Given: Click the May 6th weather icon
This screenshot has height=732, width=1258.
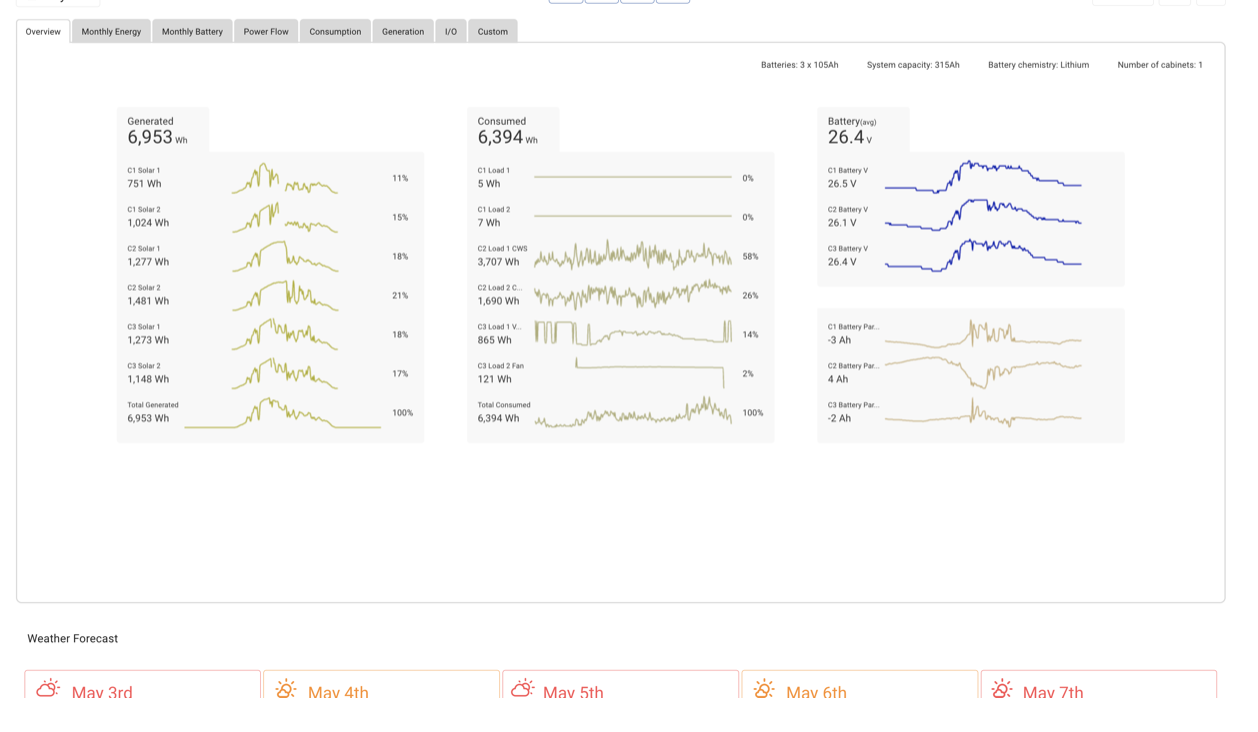Looking at the screenshot, I should tap(764, 688).
